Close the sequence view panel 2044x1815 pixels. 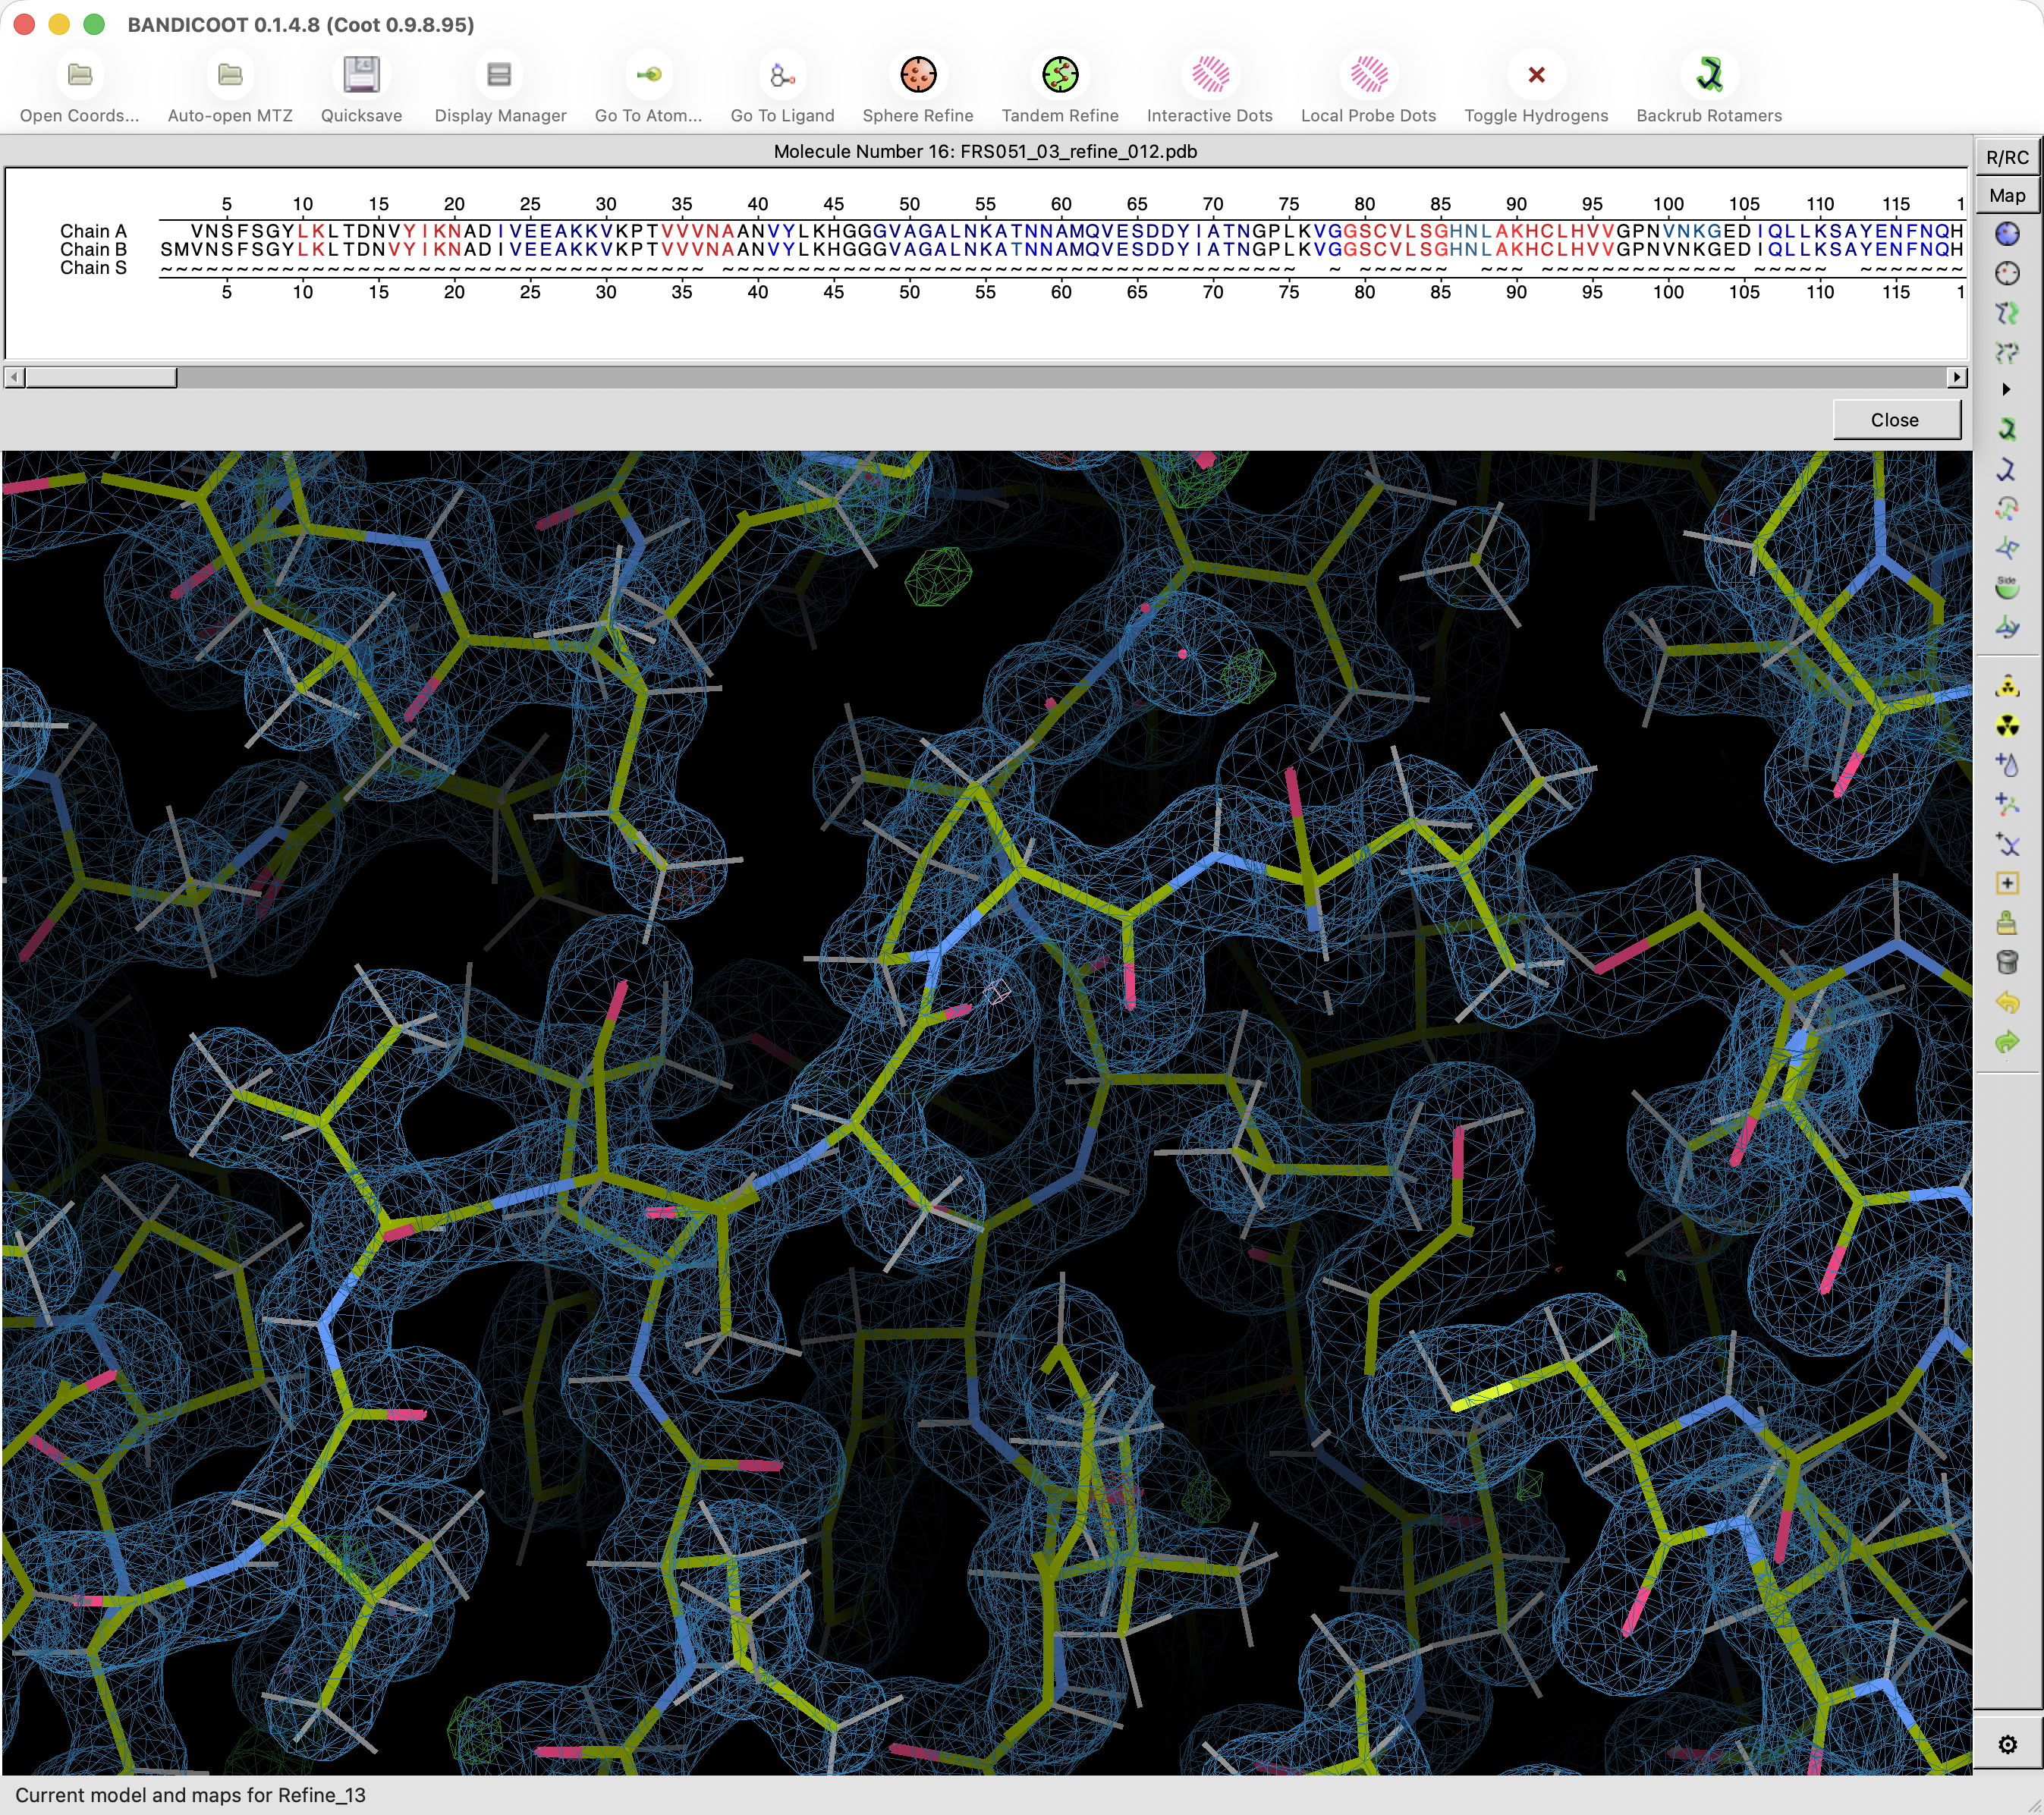[1896, 420]
